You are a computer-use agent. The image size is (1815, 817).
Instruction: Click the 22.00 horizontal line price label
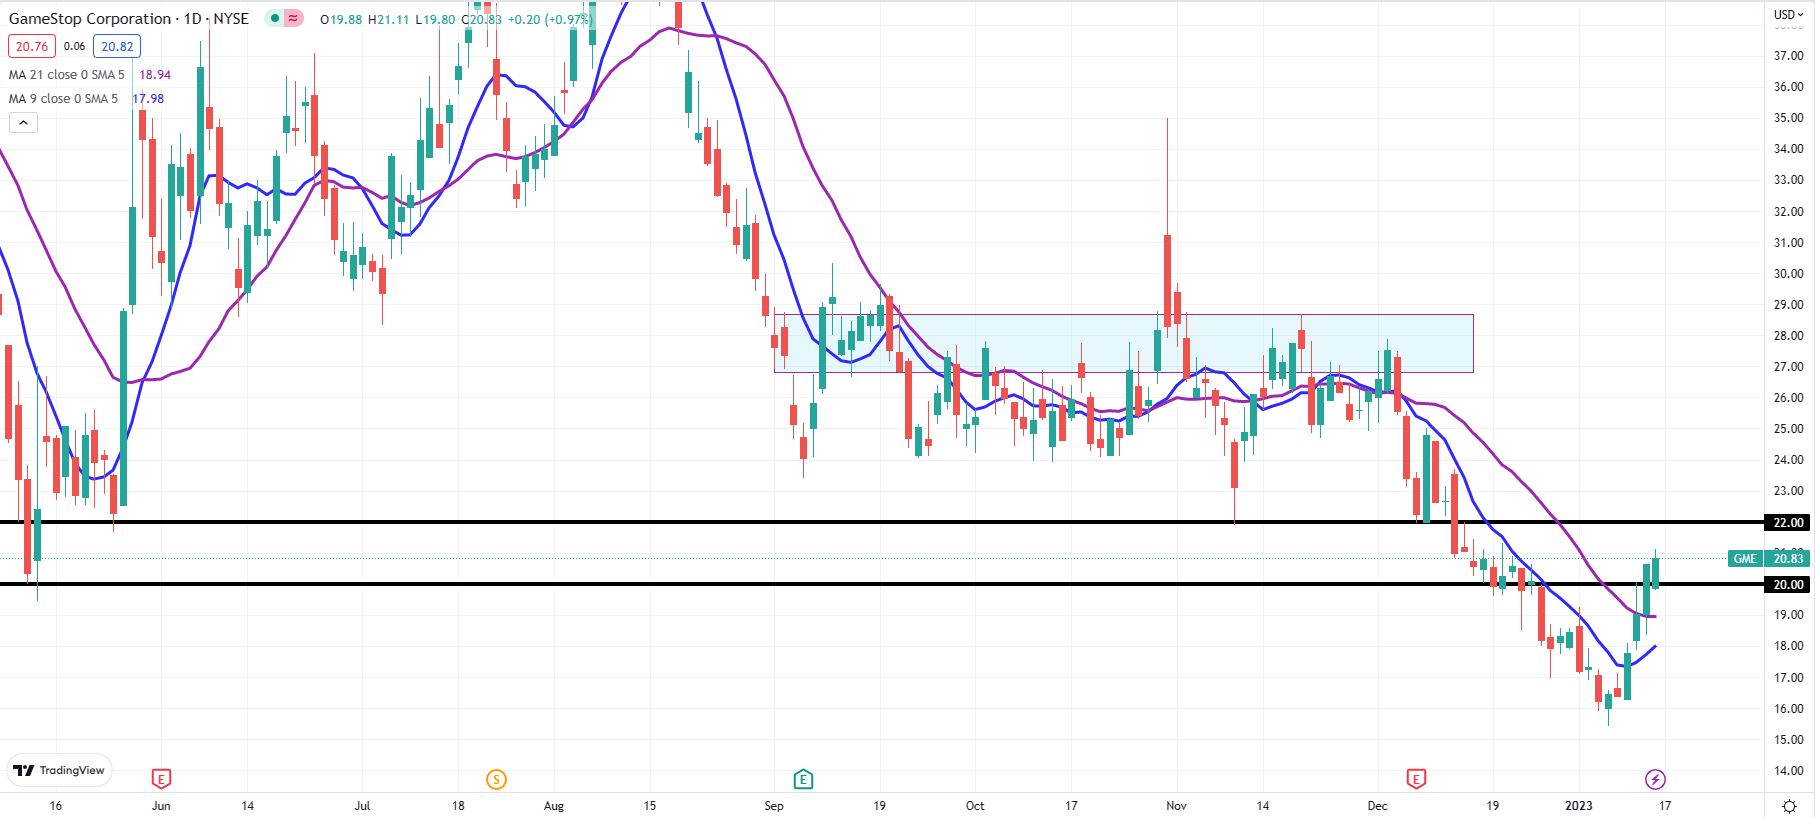[1787, 522]
